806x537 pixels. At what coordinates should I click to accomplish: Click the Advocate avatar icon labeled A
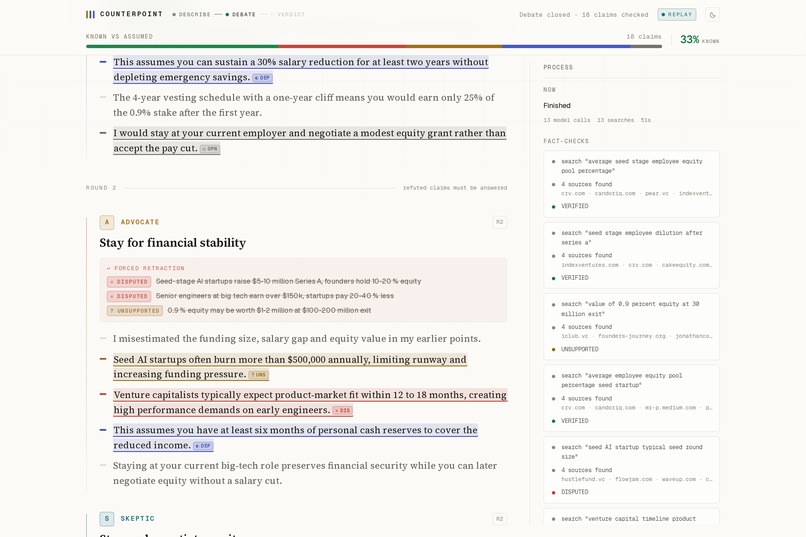tap(106, 222)
